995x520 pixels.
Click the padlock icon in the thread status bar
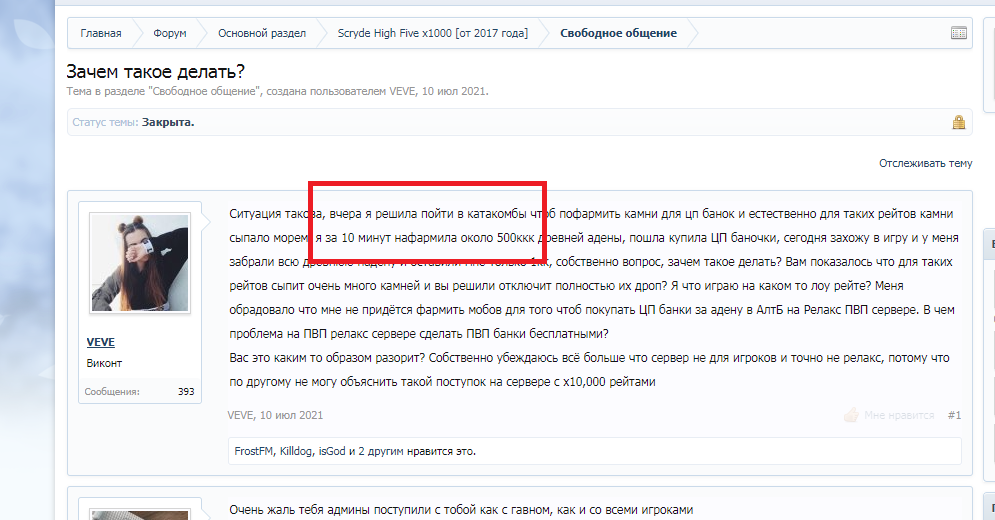pyautogui.click(x=958, y=123)
